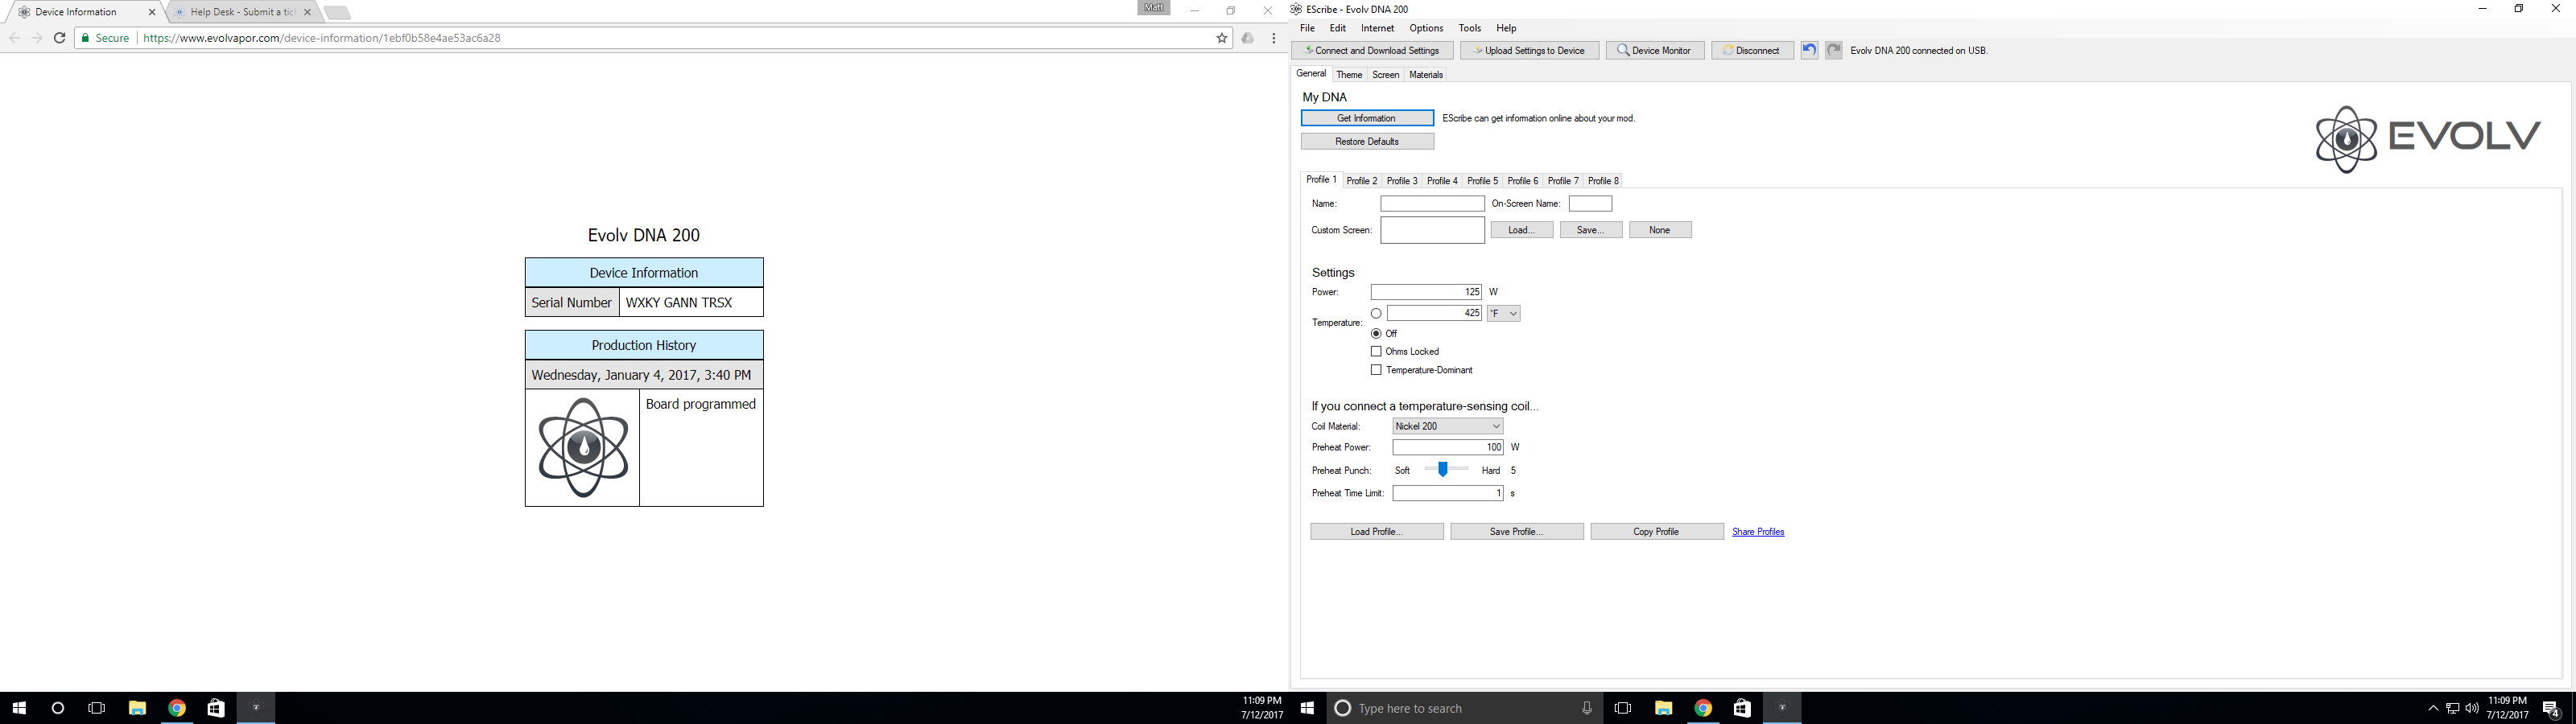The height and width of the screenshot is (724, 2576).
Task: Expand the temperature unit °F dropdown
Action: (x=1504, y=314)
